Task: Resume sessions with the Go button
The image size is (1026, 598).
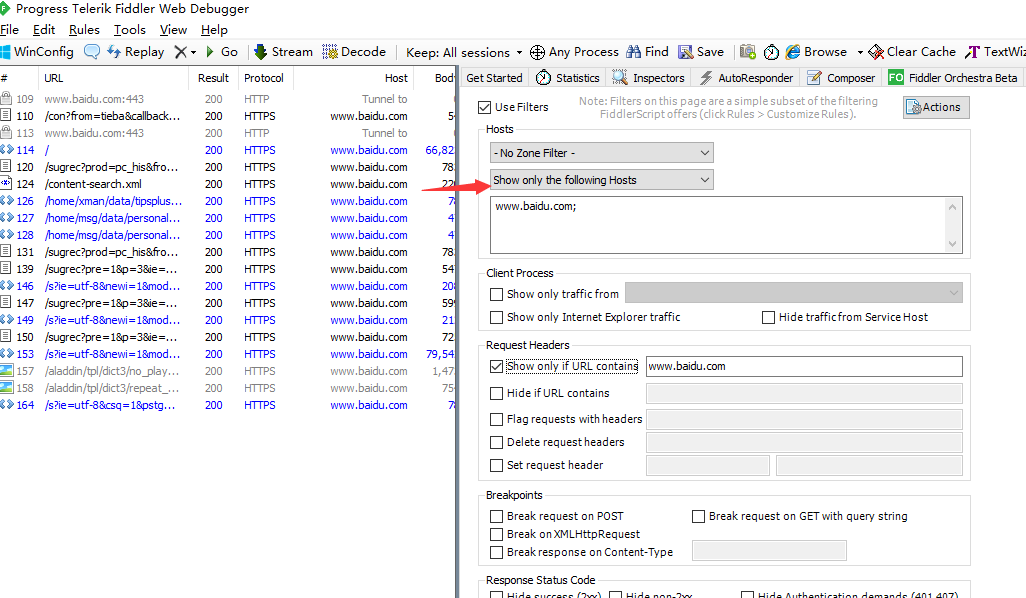Action: click(x=222, y=52)
